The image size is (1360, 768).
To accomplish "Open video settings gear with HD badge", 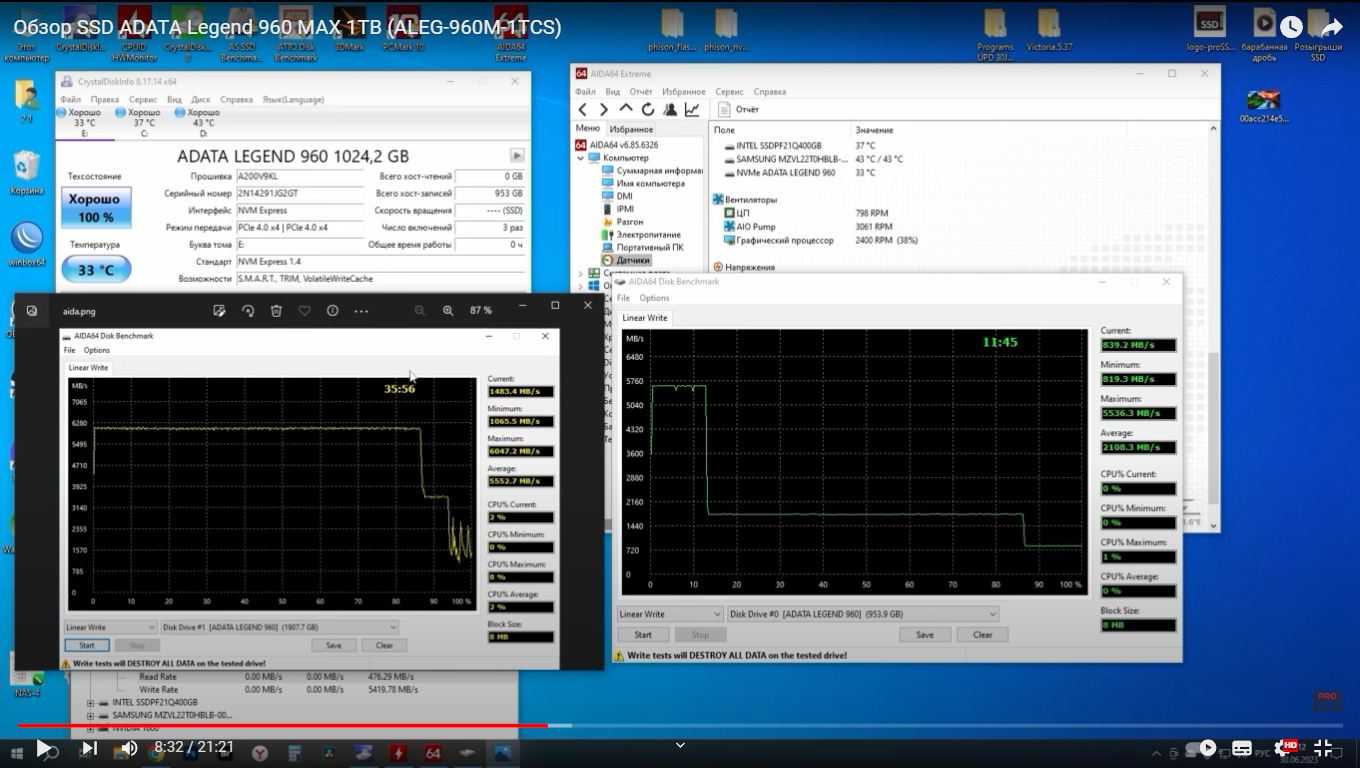I will pos(1283,747).
